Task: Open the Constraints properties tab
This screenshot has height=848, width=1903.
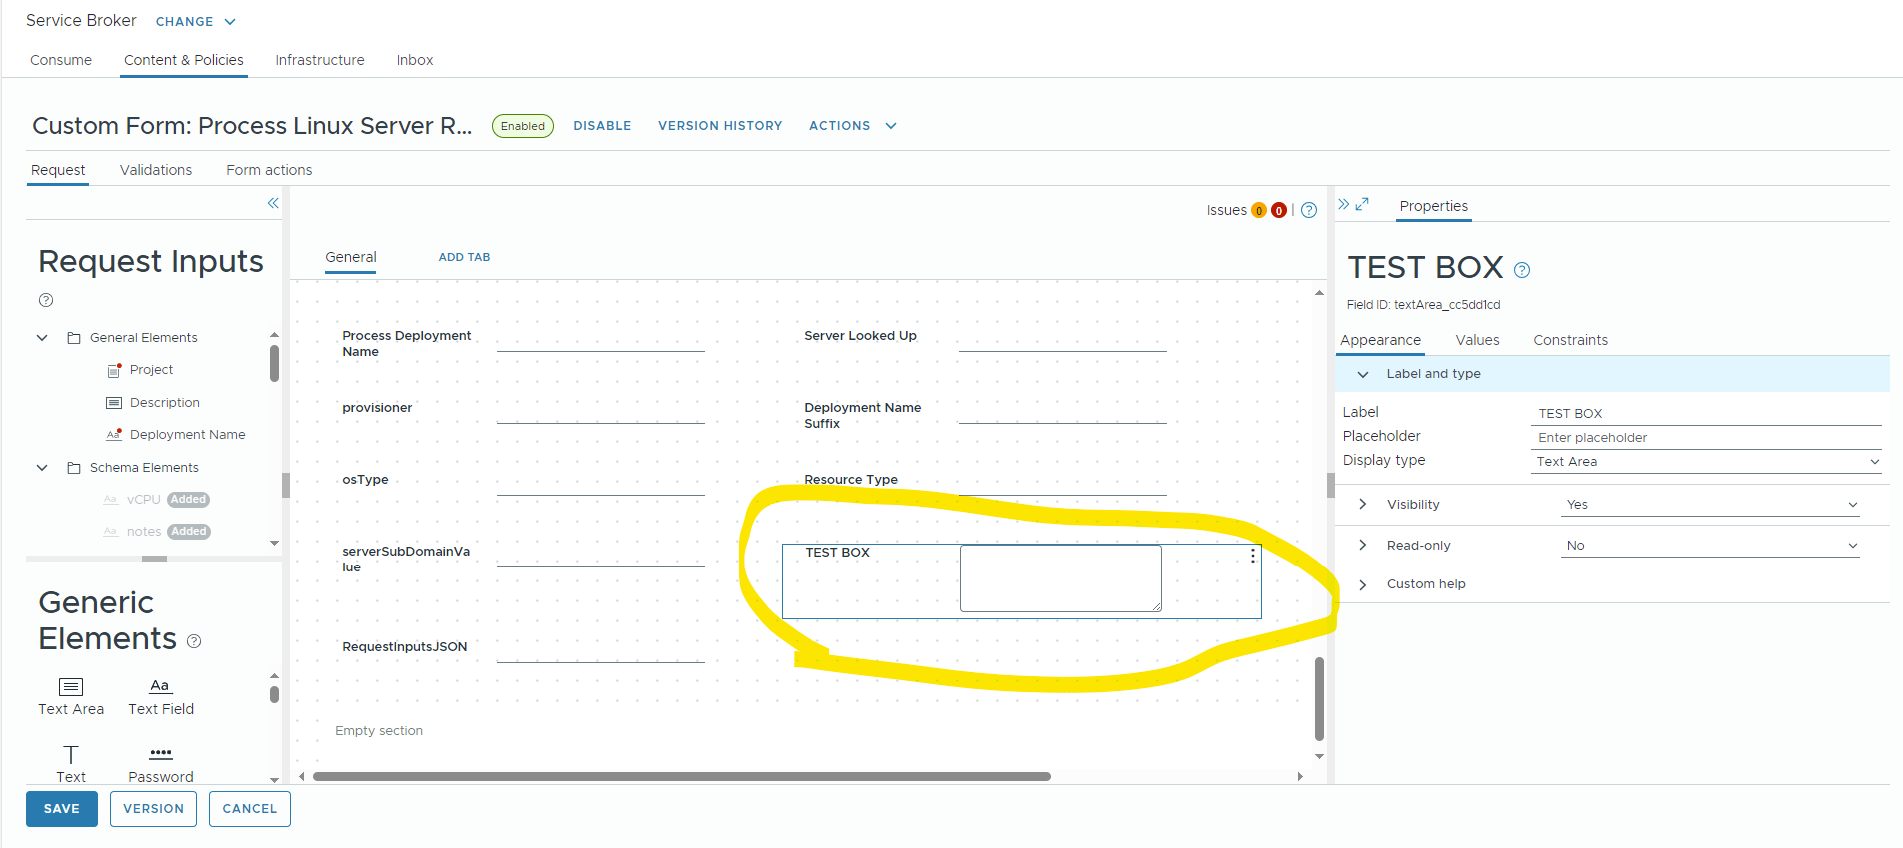Action: pos(1570,340)
